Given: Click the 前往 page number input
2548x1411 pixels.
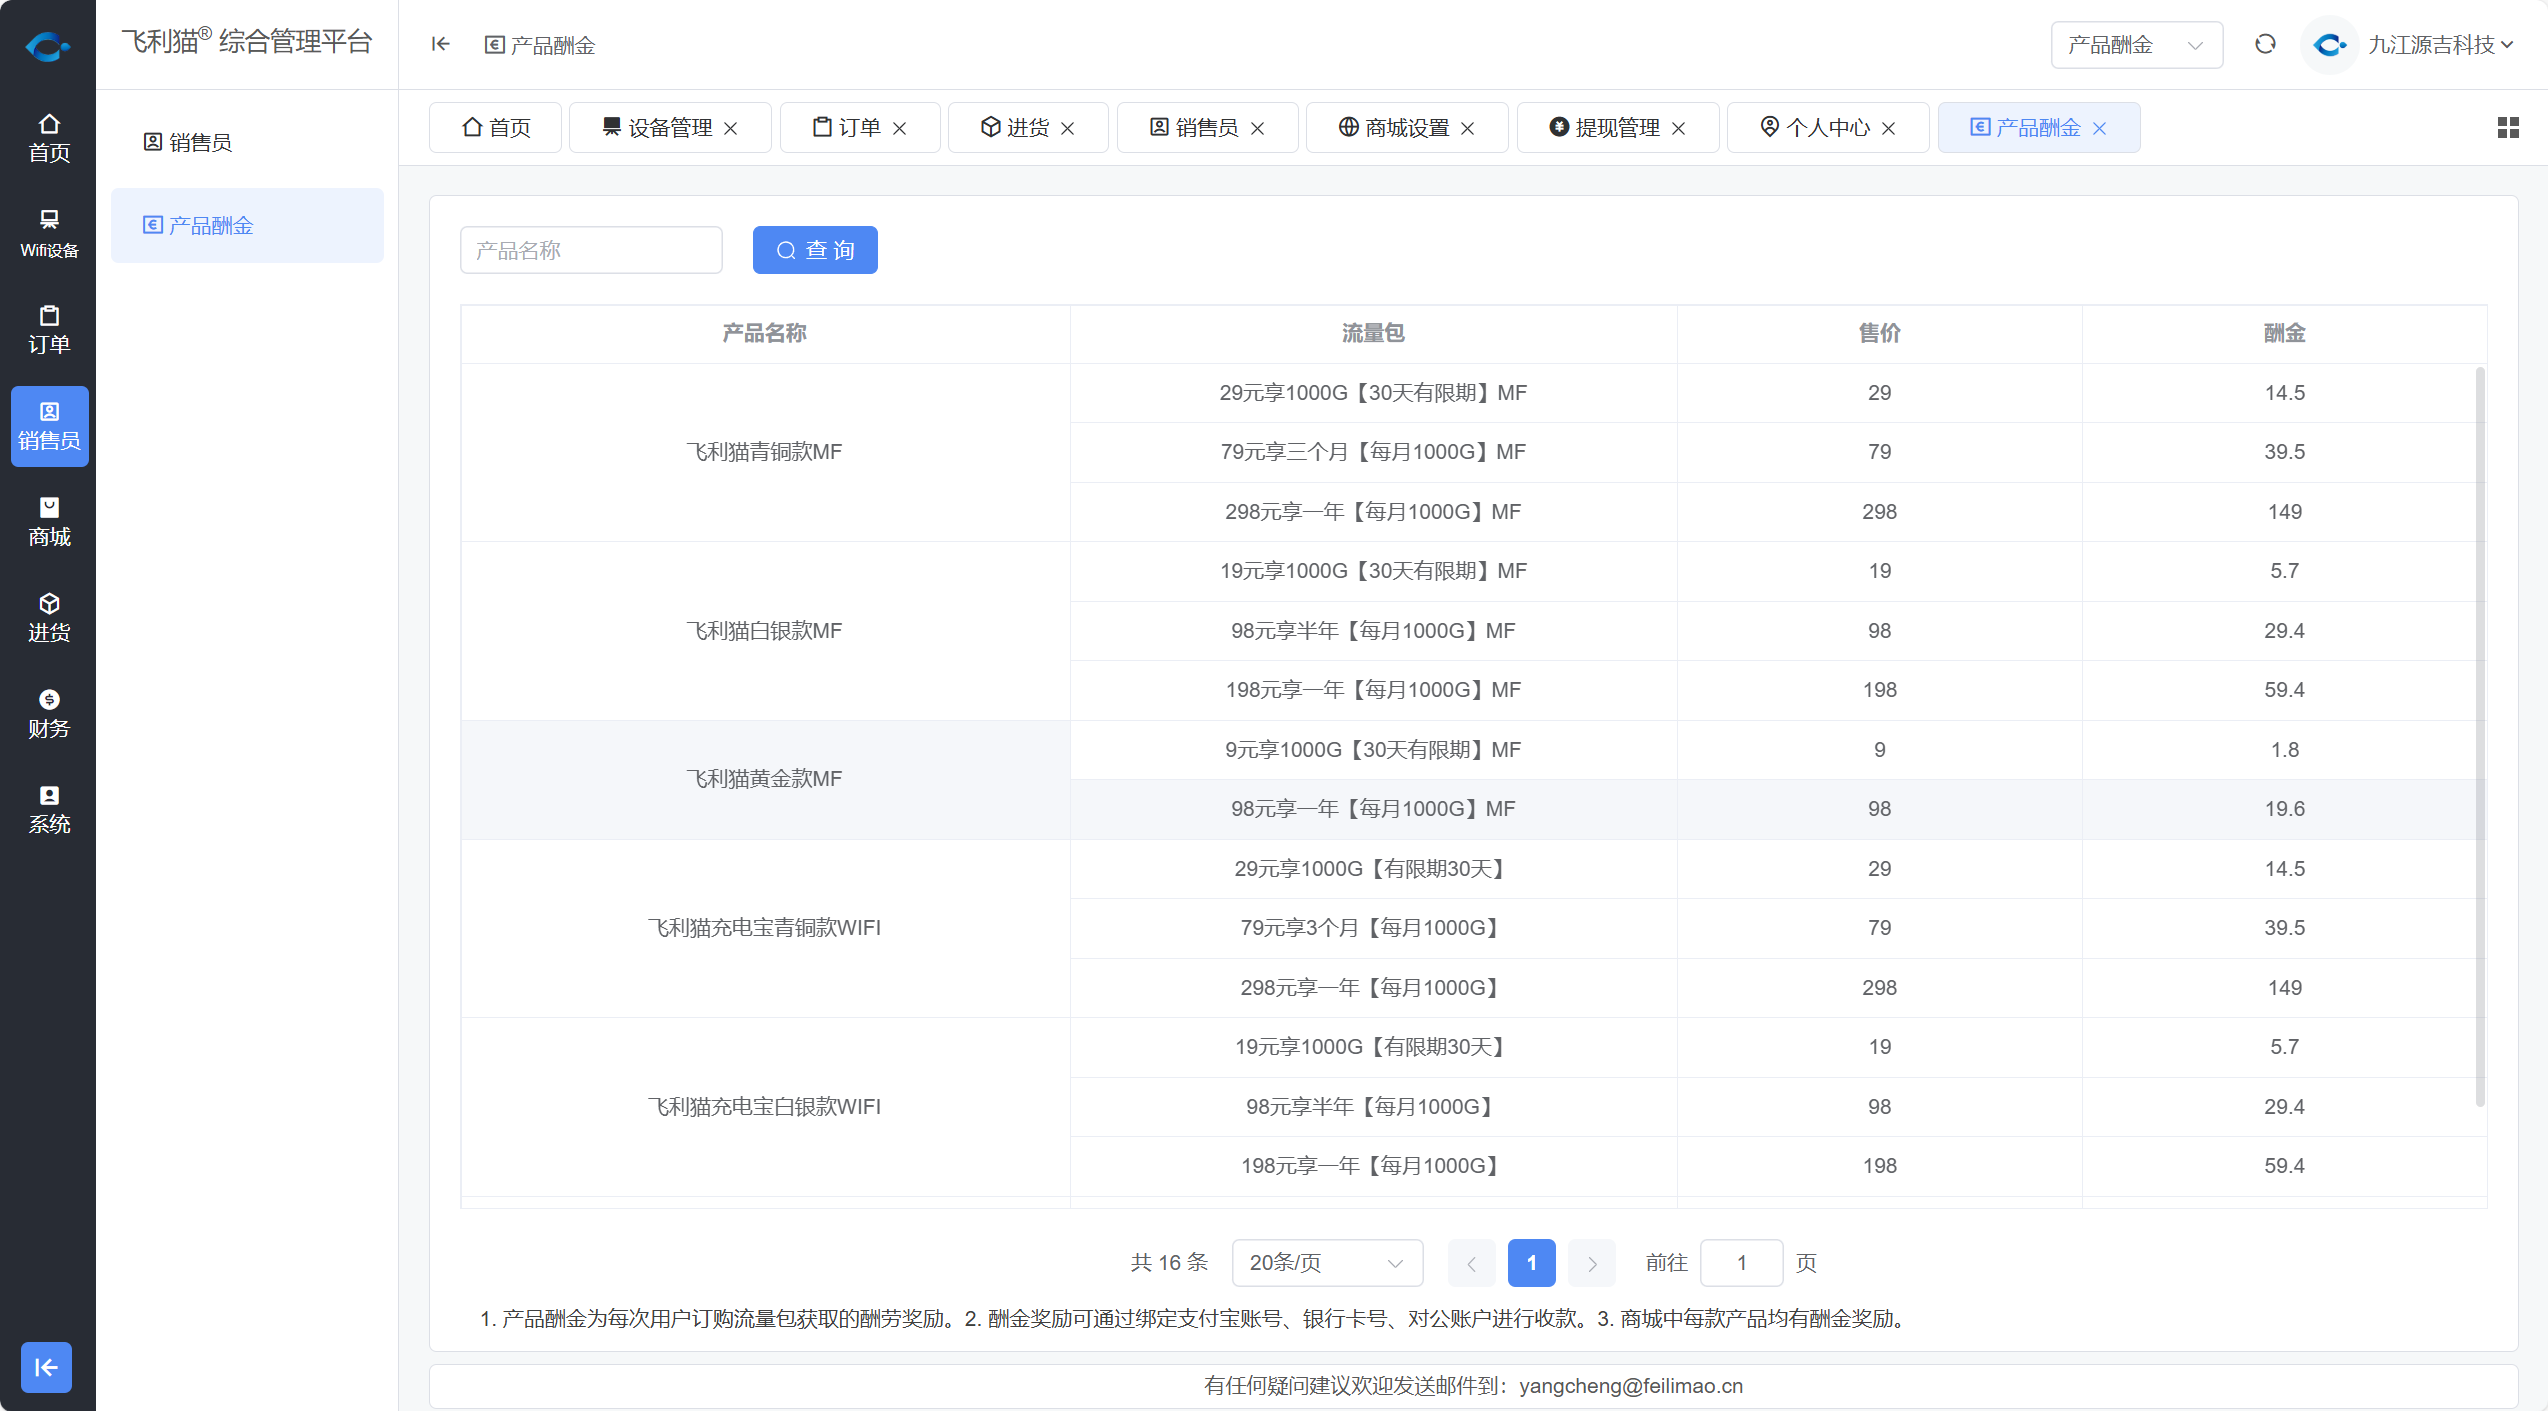Looking at the screenshot, I should (1741, 1263).
